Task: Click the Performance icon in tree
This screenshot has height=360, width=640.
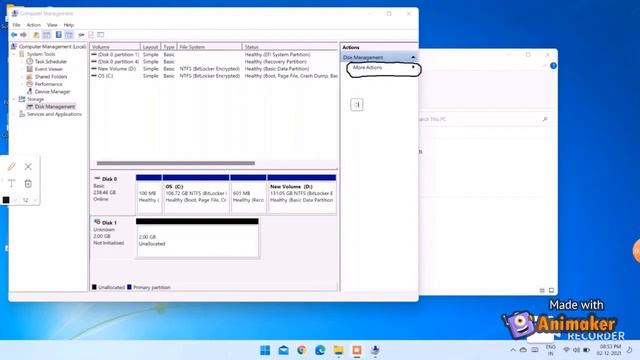Action: (29, 84)
